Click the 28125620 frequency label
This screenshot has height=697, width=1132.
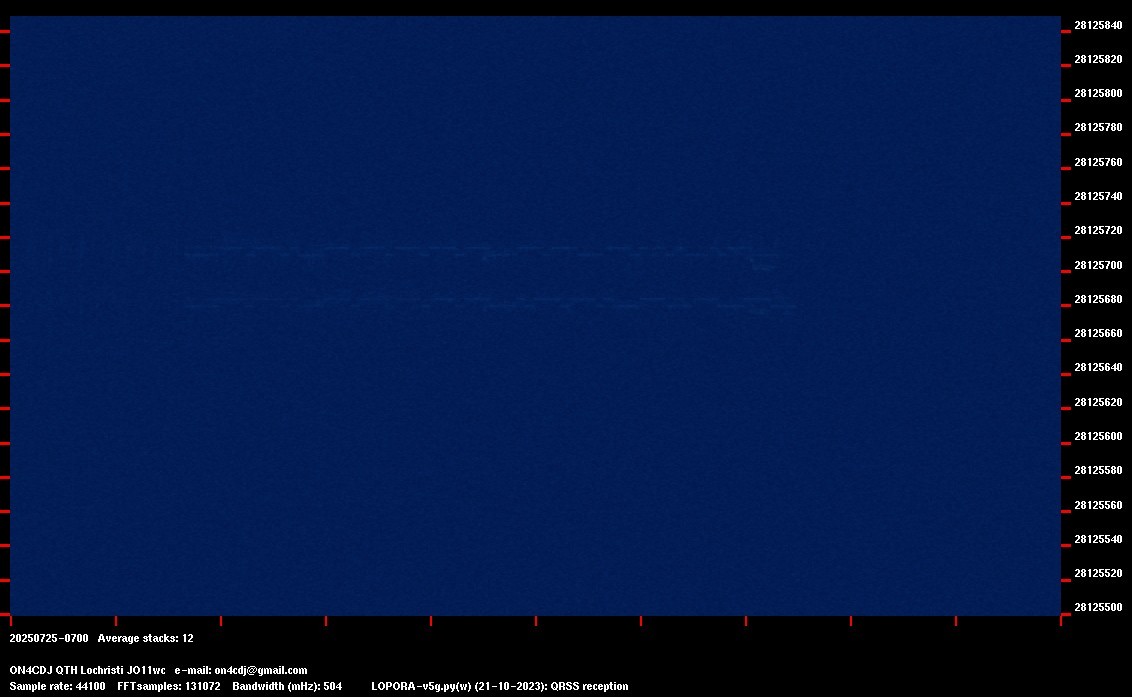tap(1098, 402)
